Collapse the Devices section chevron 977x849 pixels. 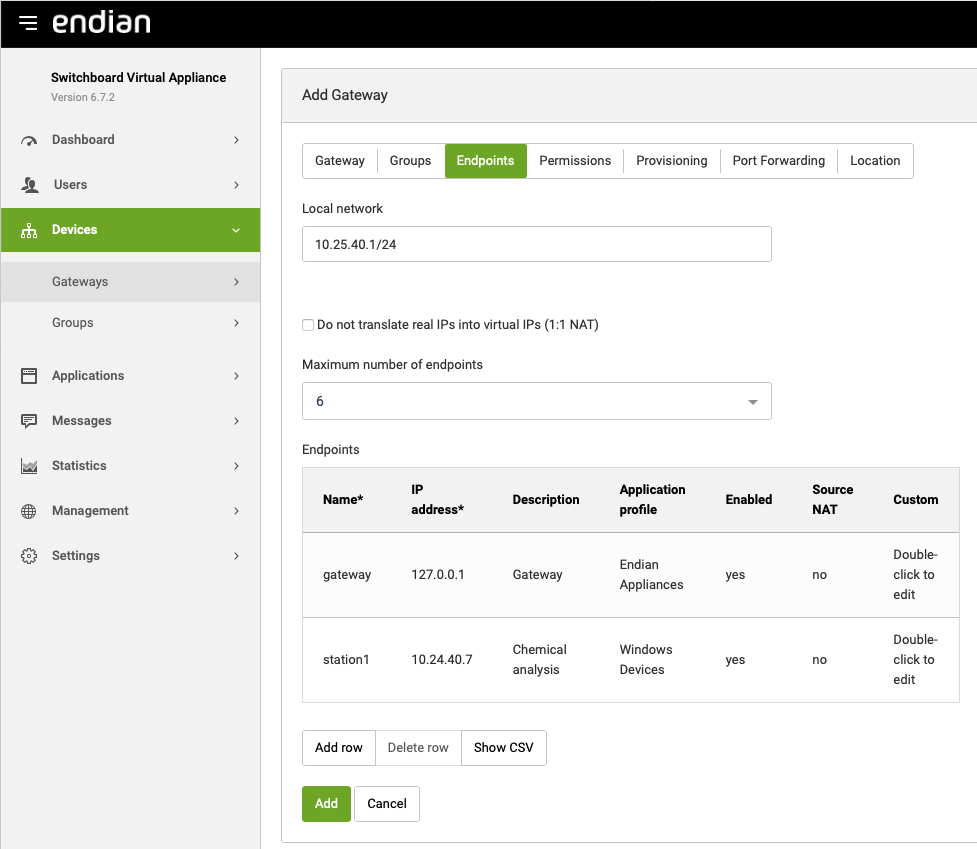click(x=236, y=230)
